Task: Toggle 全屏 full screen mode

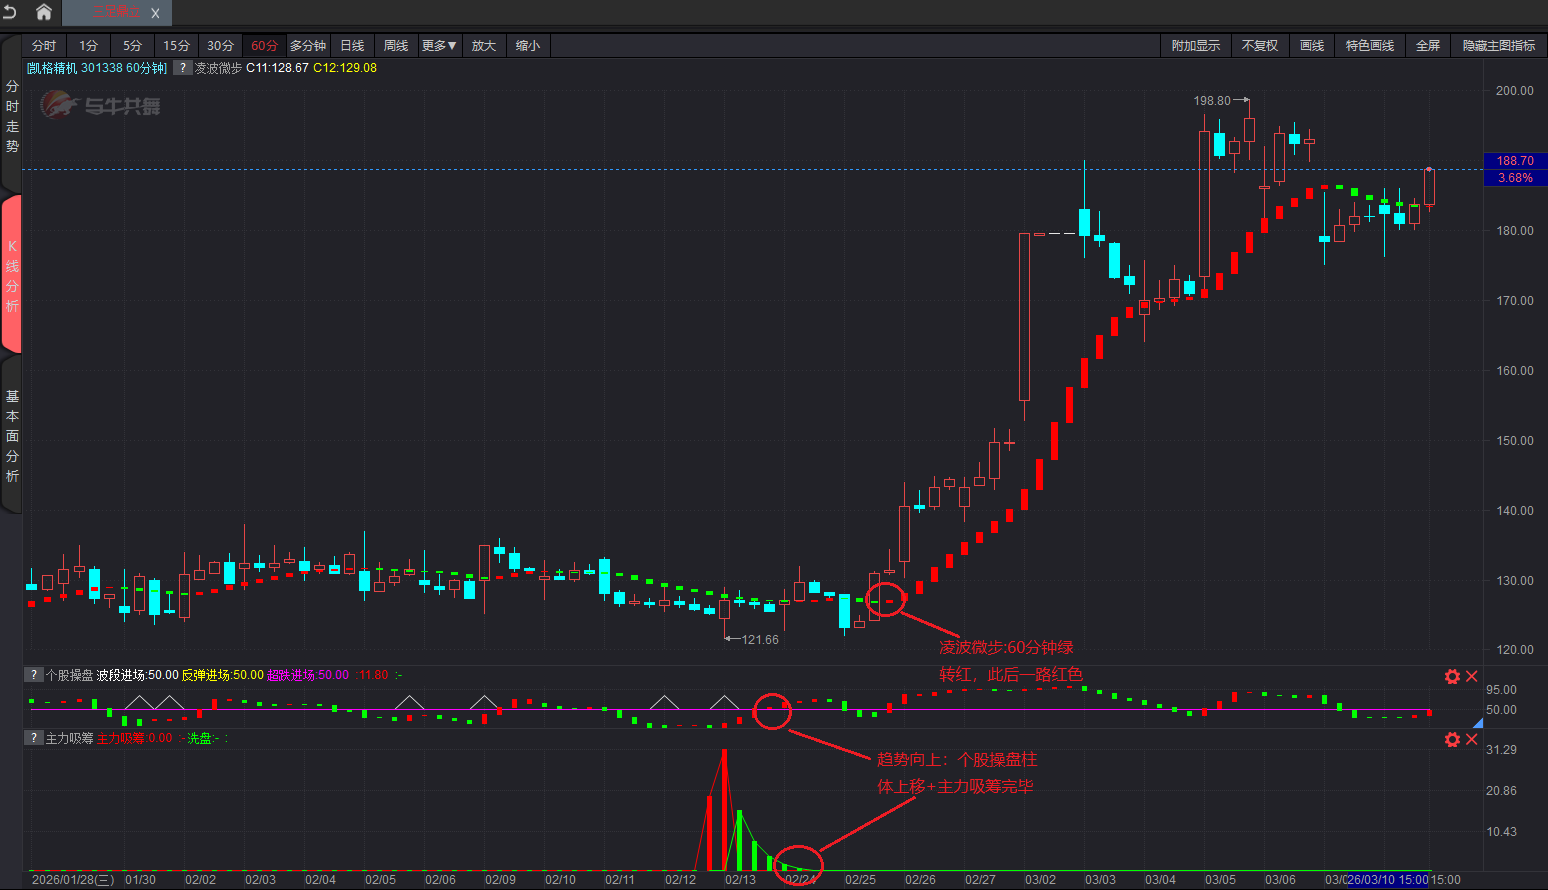Action: point(1427,46)
